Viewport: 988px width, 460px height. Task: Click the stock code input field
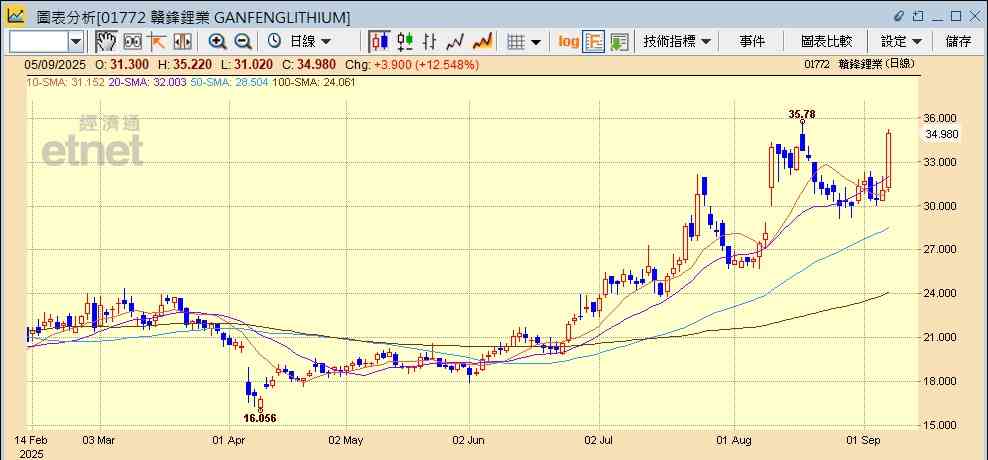38,42
